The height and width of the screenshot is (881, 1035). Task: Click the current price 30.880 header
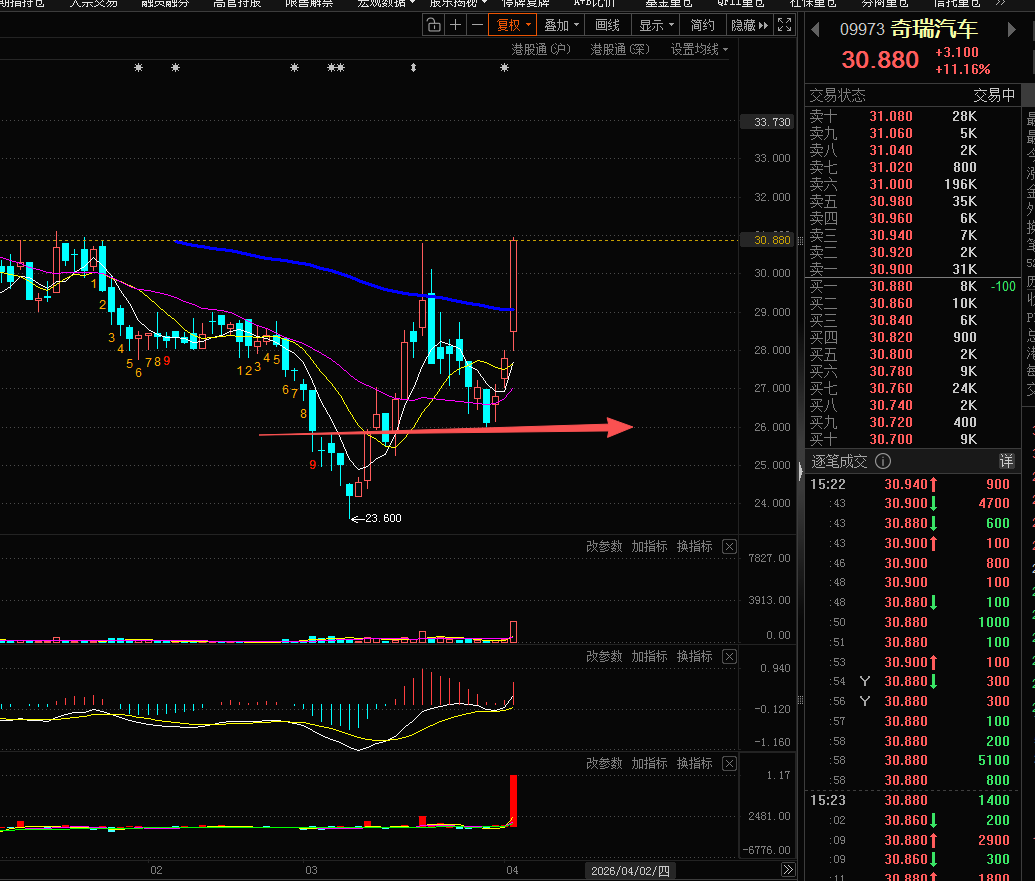click(x=880, y=60)
